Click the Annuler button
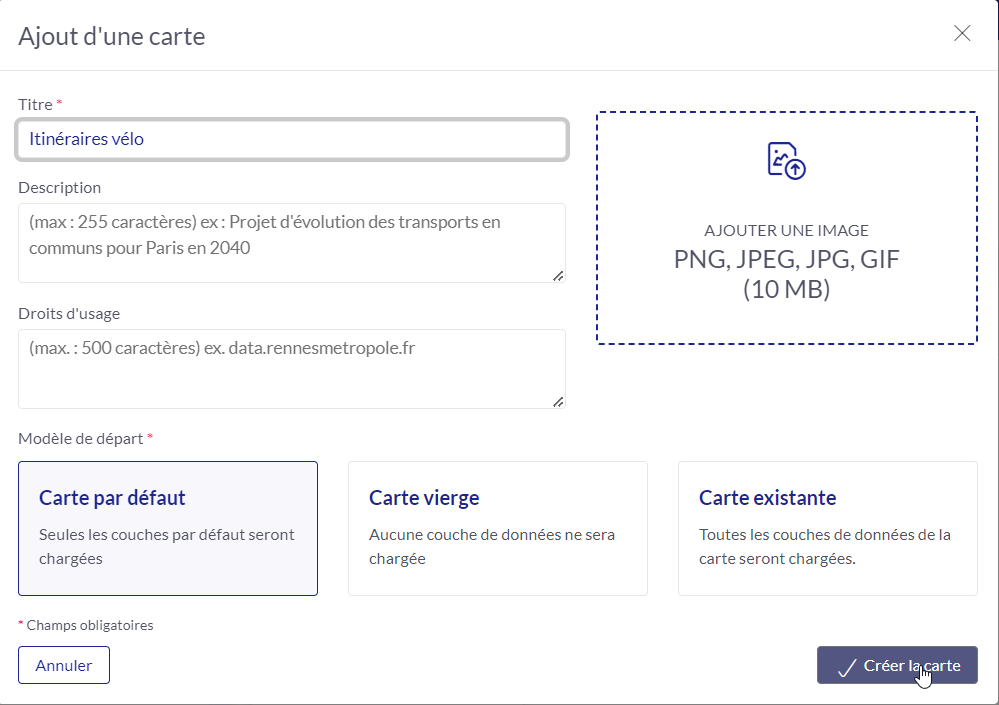Screen dimensions: 999x705 tap(64, 666)
